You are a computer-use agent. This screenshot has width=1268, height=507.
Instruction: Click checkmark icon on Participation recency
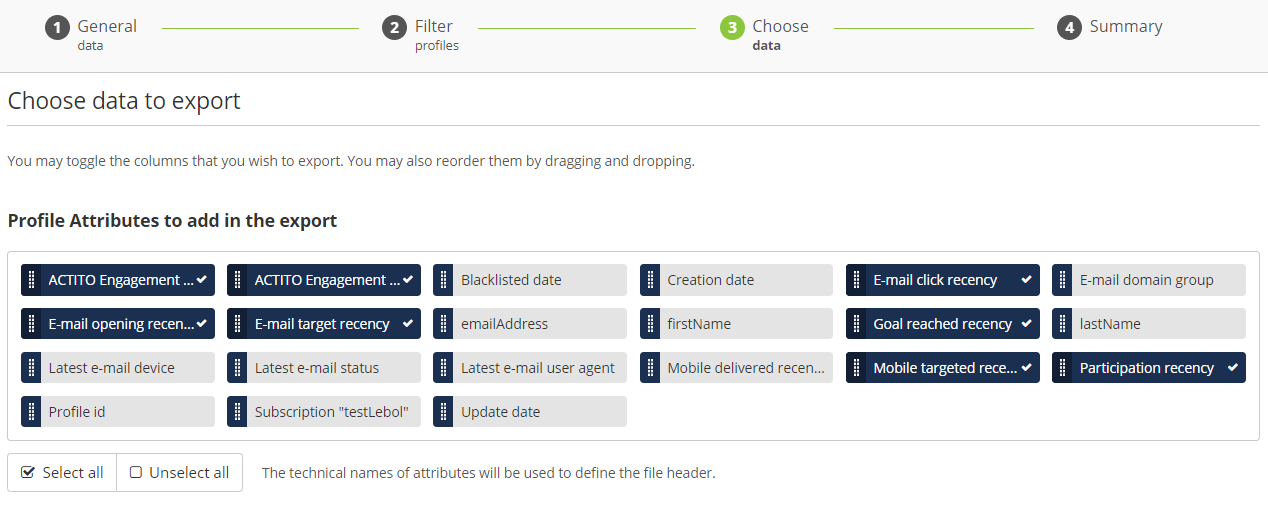click(1233, 368)
